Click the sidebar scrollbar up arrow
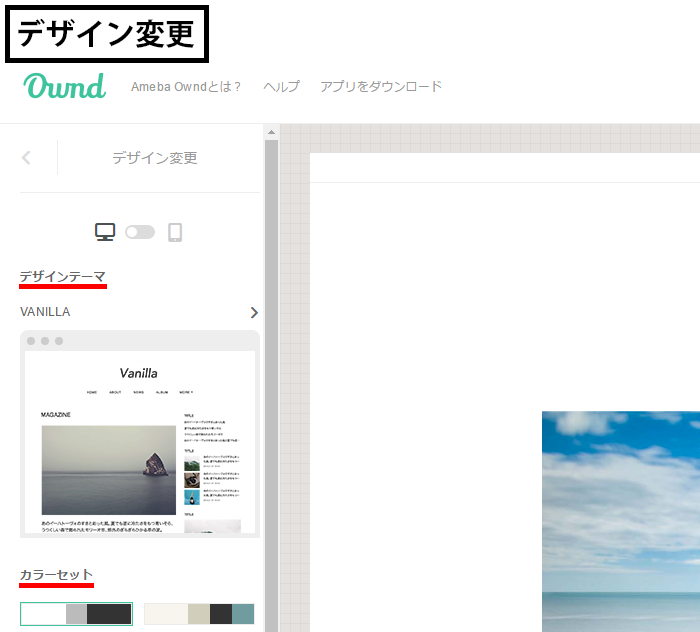Image resolution: width=700 pixels, height=632 pixels. coord(271,132)
